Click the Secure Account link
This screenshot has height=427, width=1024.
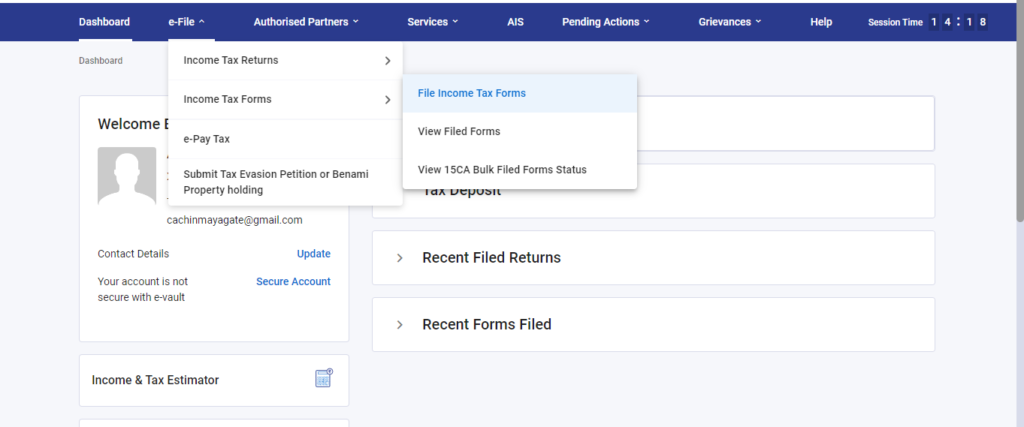click(293, 282)
